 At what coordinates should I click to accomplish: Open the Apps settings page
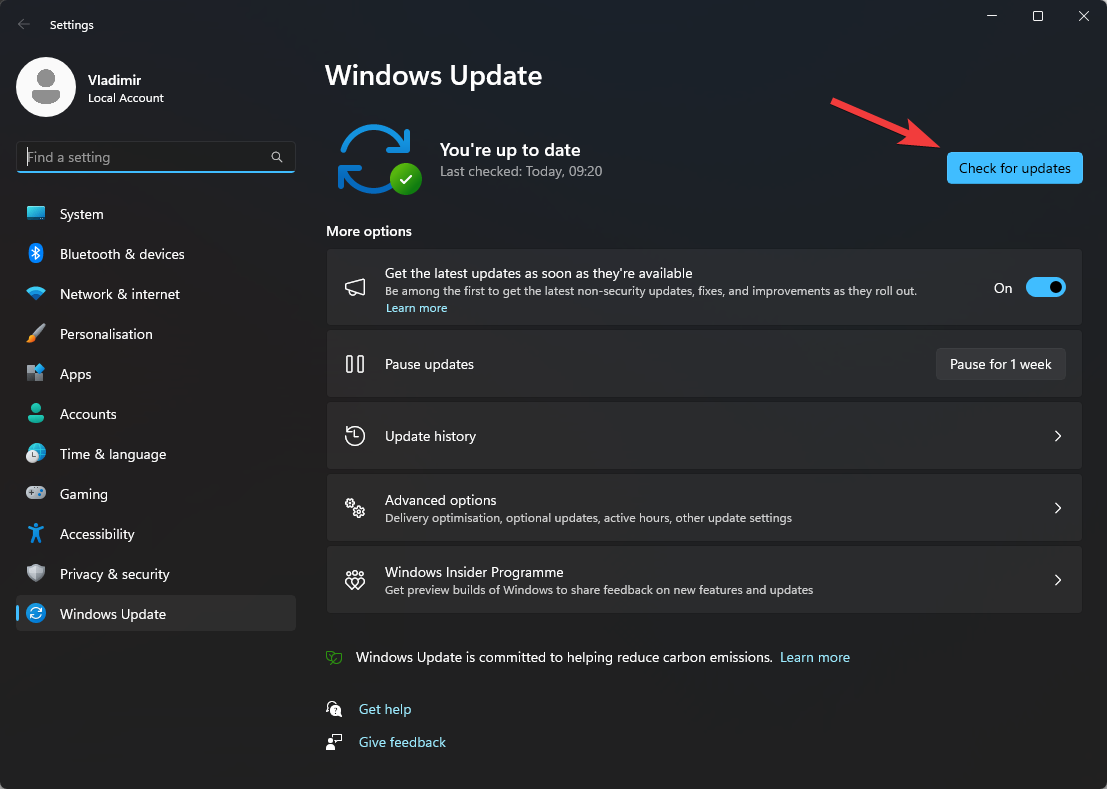(x=75, y=374)
